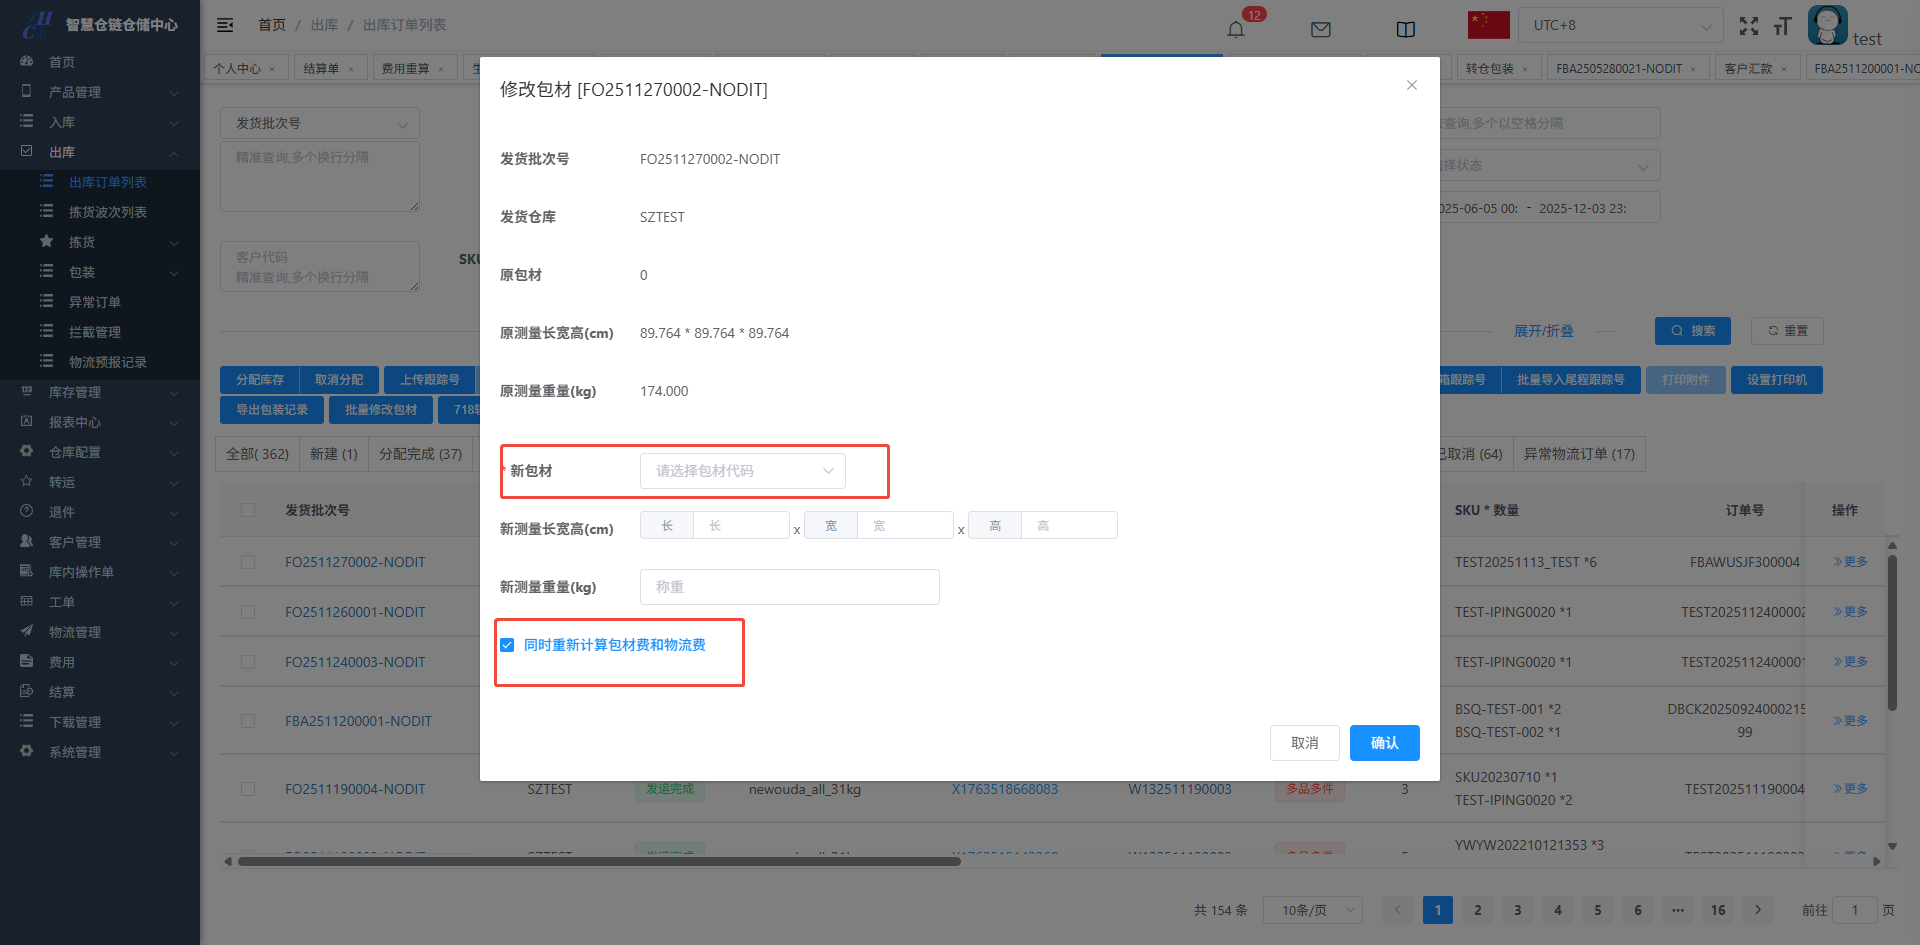Click the font size adjustment icon
This screenshot has width=1920, height=945.
1782,26
